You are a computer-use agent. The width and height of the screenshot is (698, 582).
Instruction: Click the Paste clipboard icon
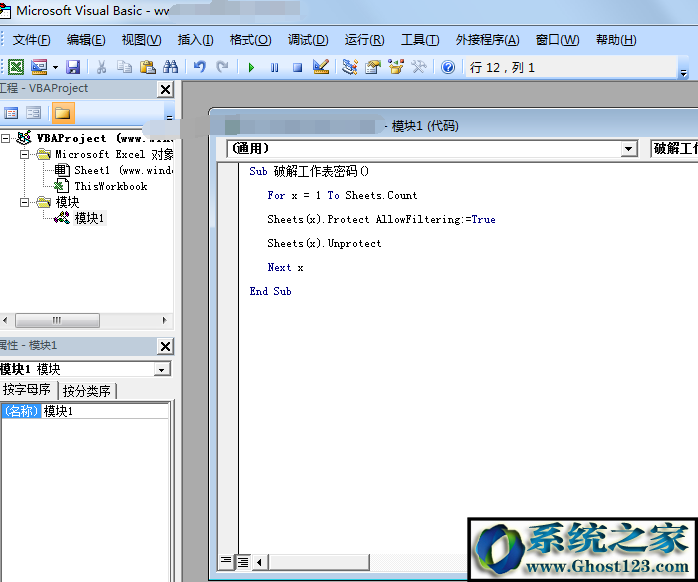click(147, 67)
